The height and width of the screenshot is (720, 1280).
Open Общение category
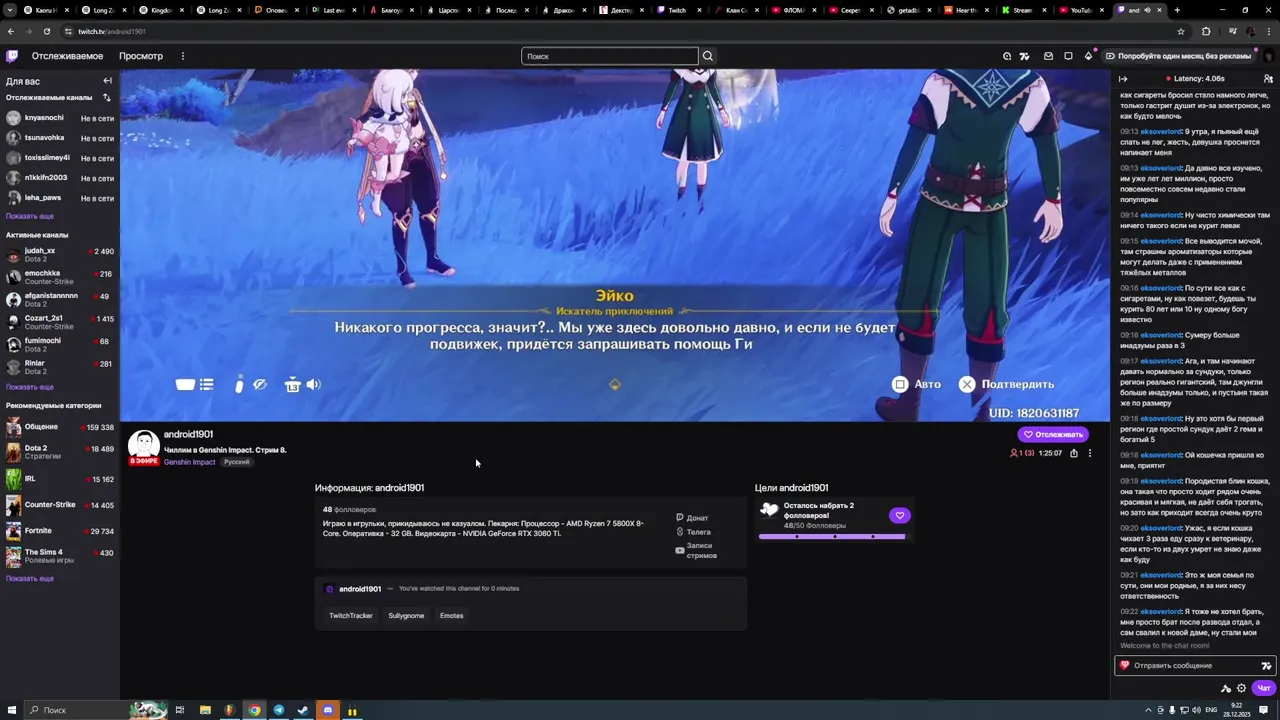[60, 427]
